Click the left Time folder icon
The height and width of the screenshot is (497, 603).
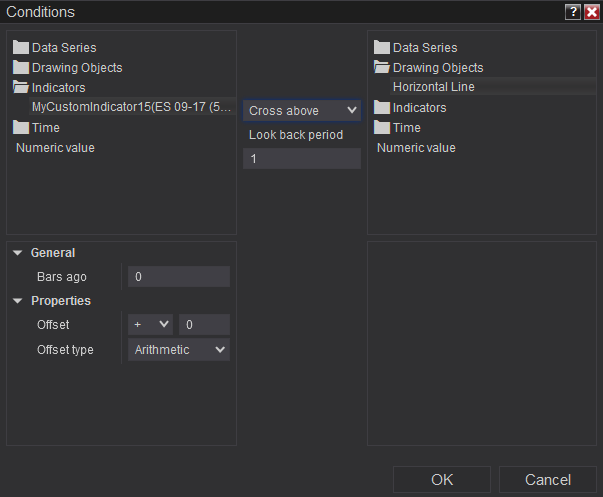coord(21,127)
